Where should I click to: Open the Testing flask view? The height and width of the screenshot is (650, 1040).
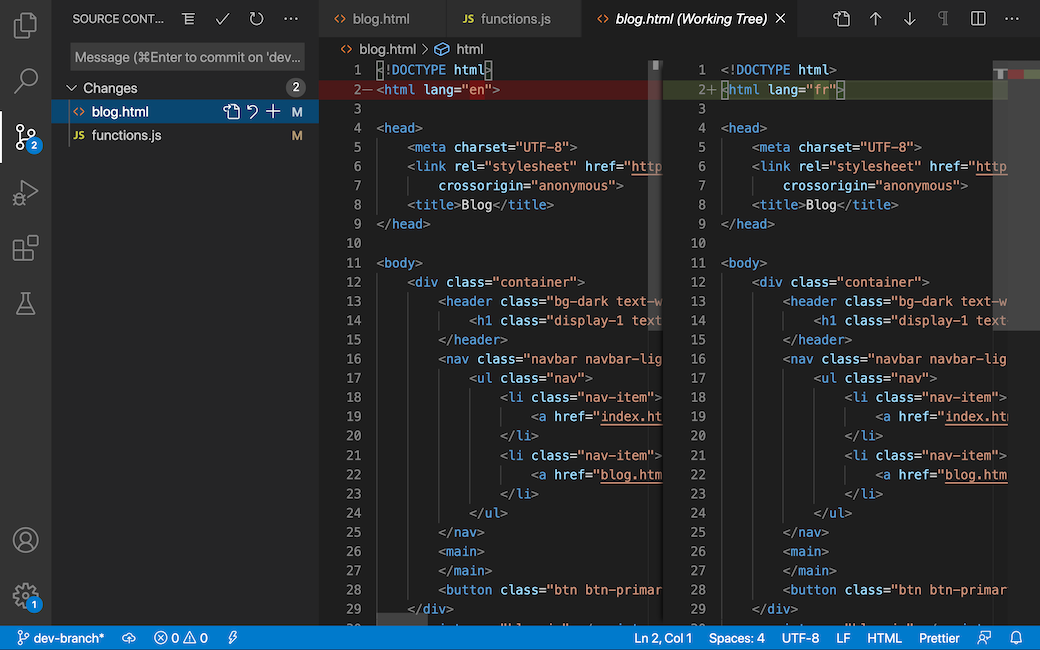(x=26, y=304)
